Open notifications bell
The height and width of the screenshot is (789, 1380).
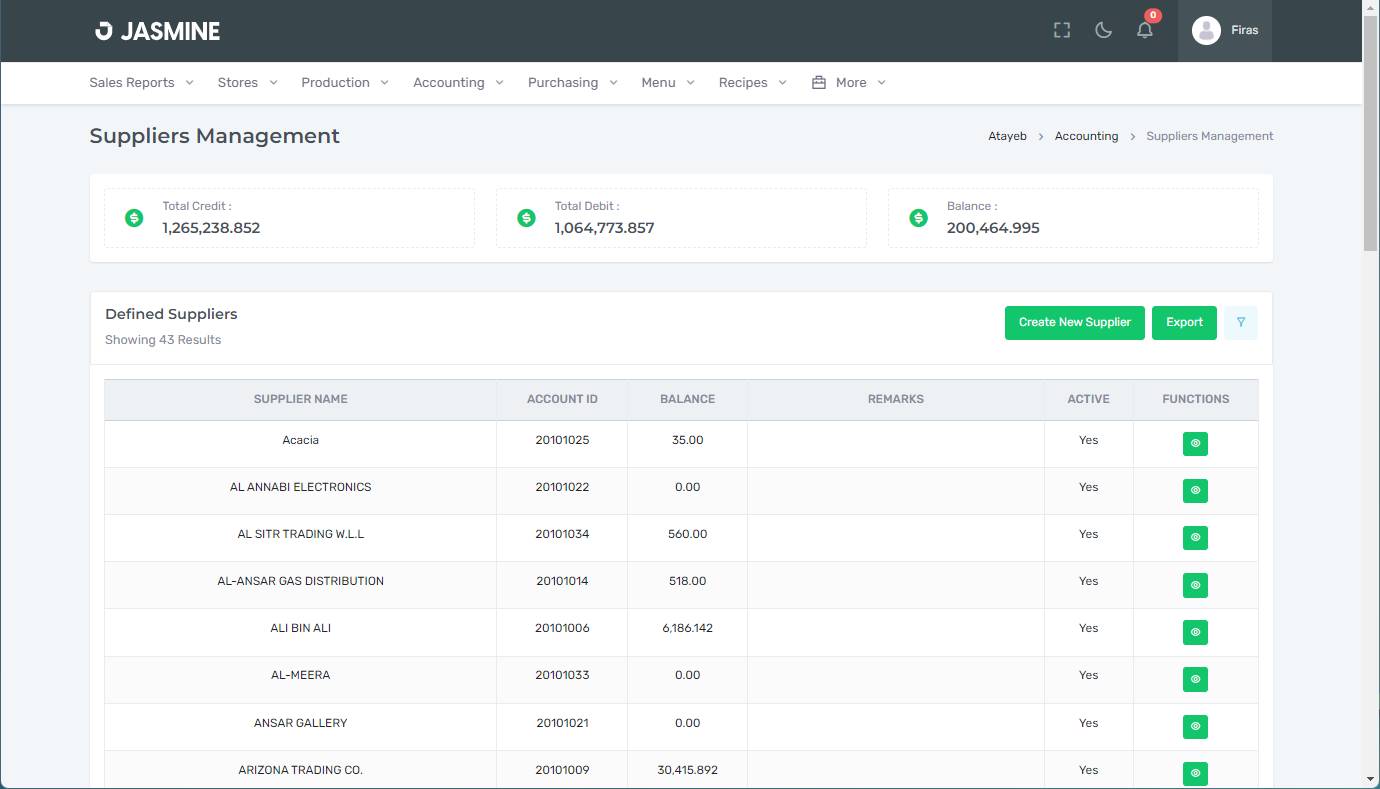(x=1145, y=31)
